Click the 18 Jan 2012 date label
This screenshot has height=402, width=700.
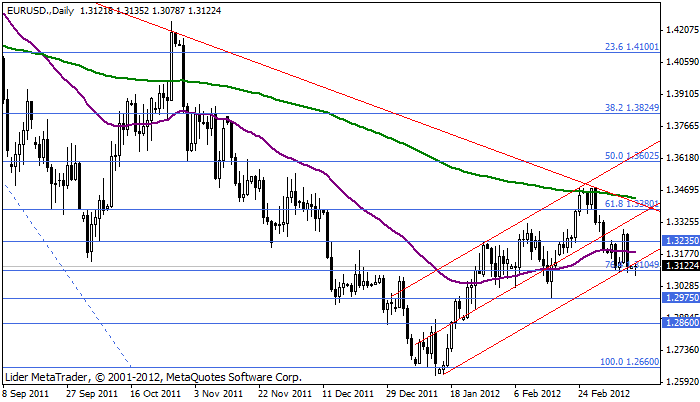tap(476, 394)
